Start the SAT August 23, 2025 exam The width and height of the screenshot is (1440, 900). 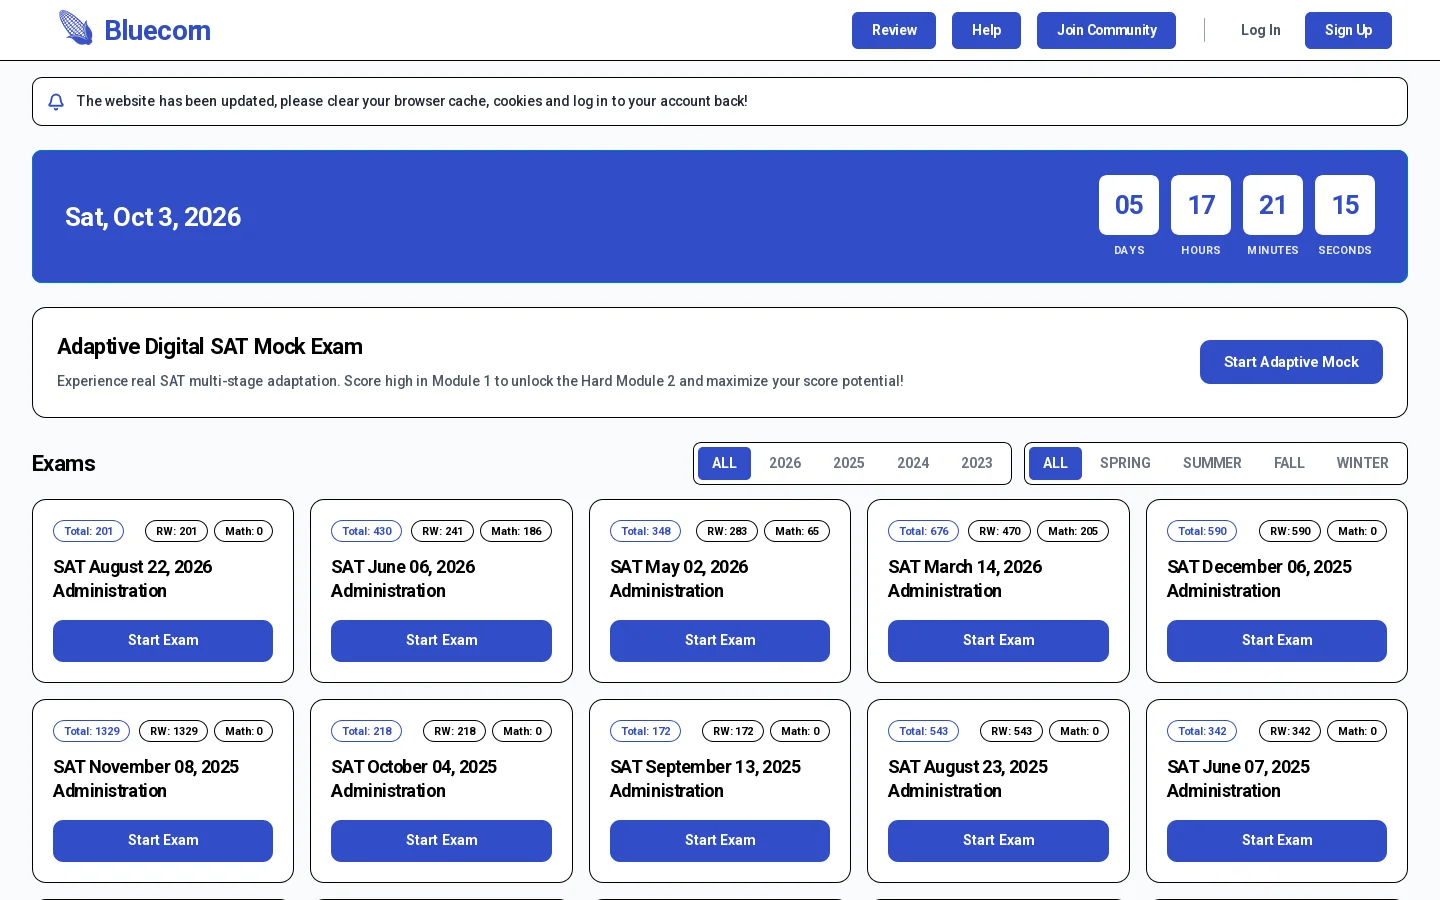point(998,841)
